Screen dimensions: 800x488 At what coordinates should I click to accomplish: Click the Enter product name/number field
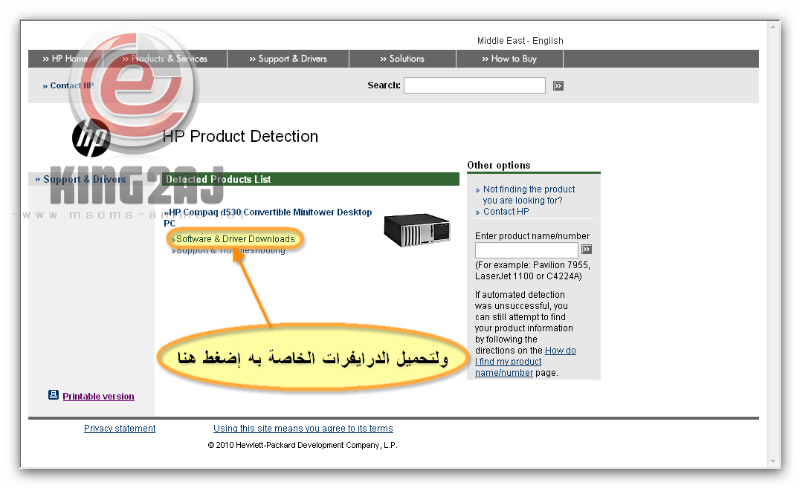coord(526,249)
